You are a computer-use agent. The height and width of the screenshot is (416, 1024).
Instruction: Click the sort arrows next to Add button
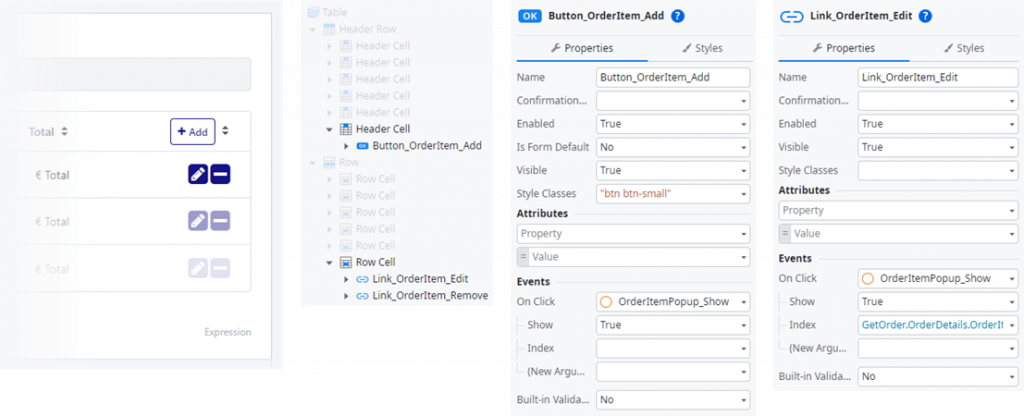[225, 131]
